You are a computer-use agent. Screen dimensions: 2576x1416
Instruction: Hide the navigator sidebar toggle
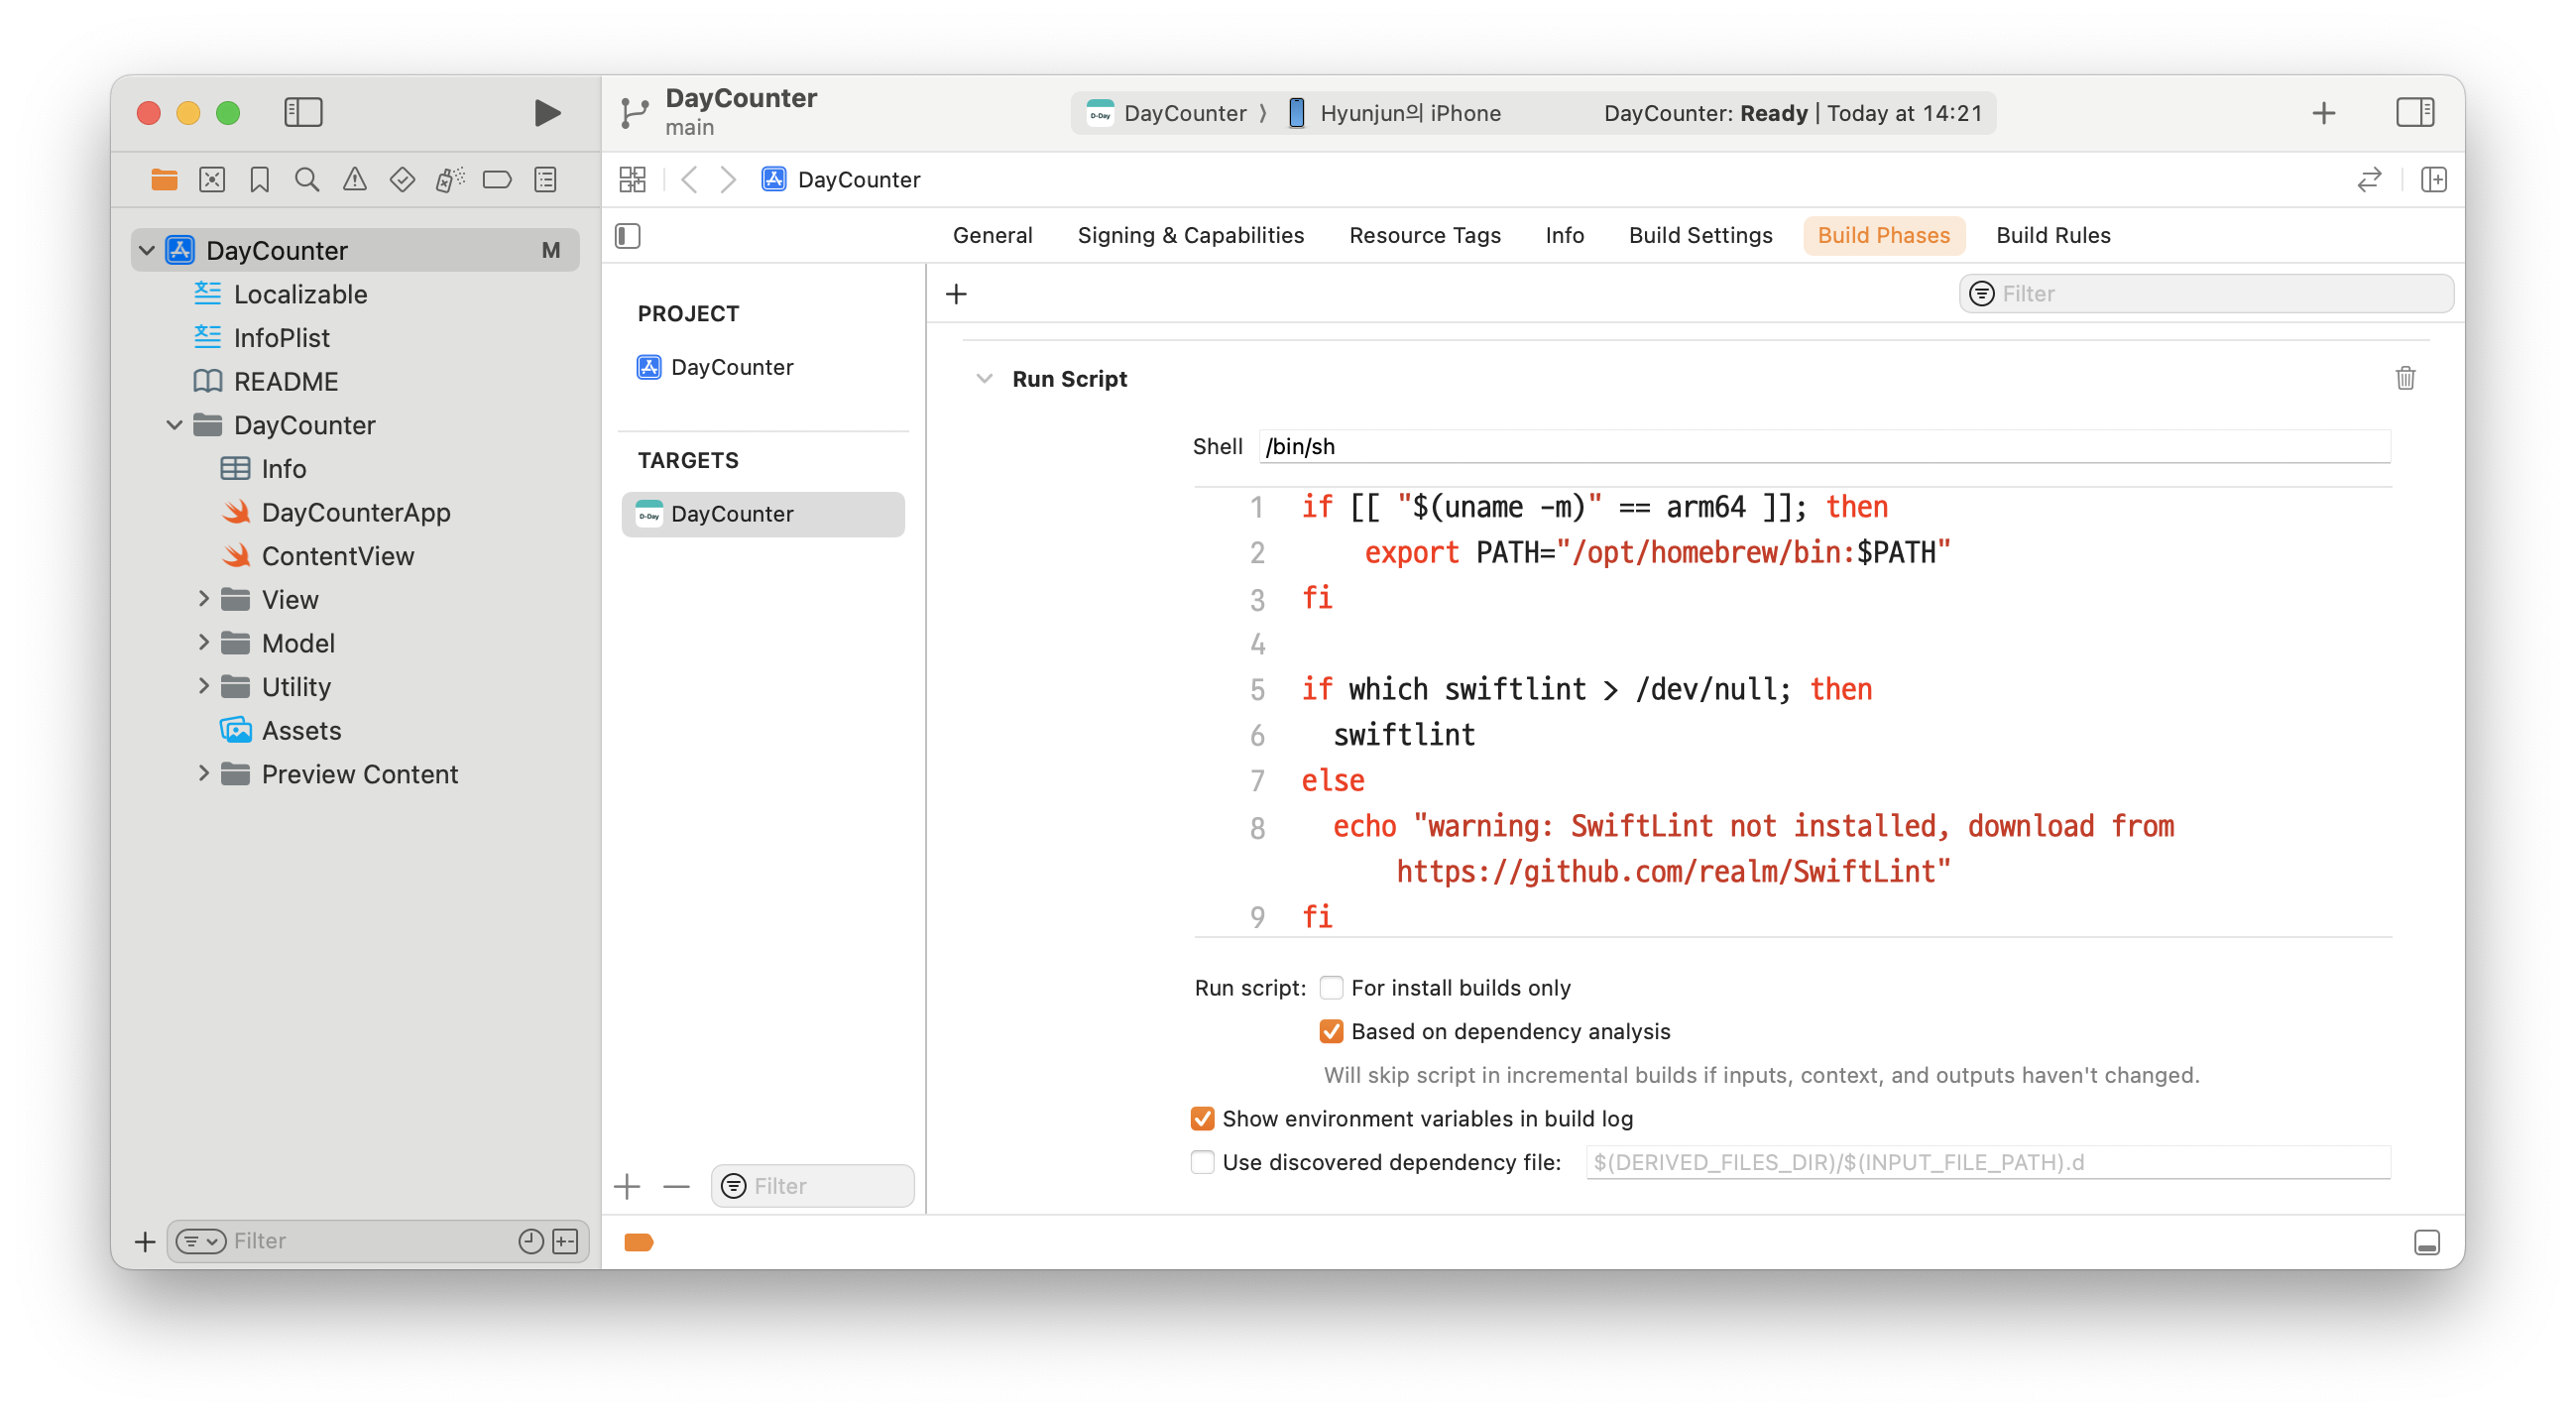point(303,113)
